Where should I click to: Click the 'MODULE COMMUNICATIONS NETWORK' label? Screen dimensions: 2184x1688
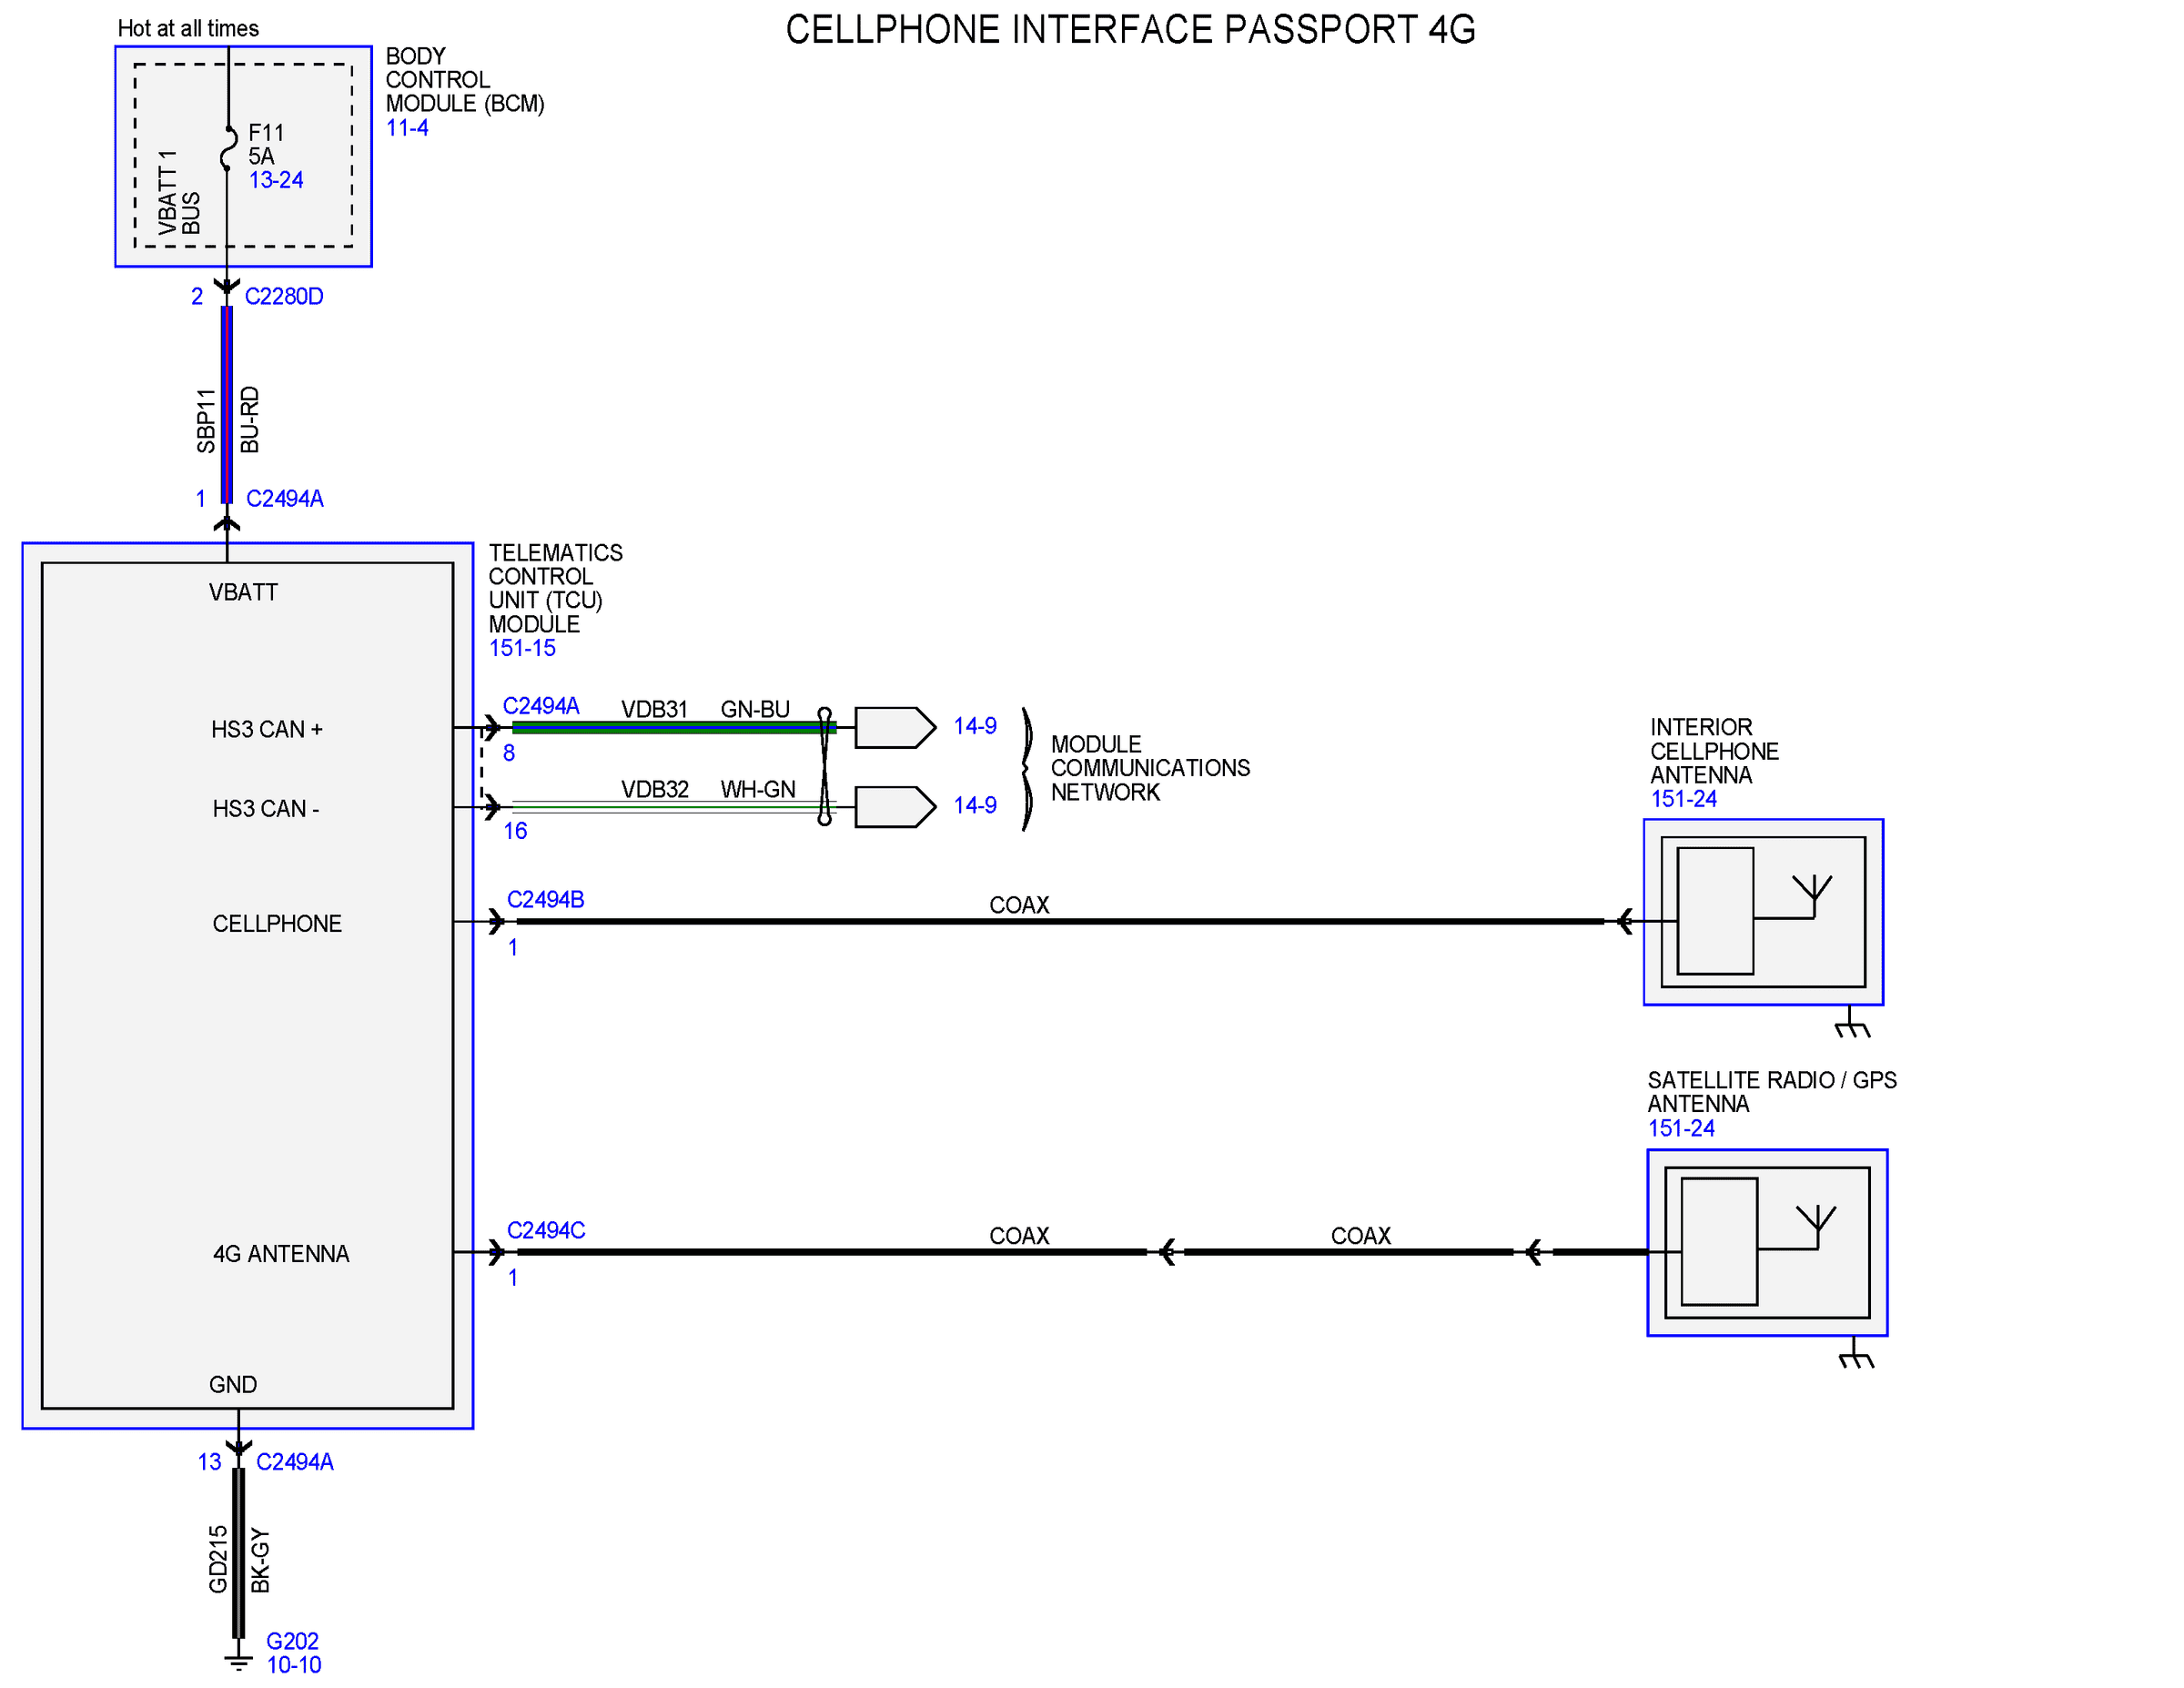tap(1150, 769)
